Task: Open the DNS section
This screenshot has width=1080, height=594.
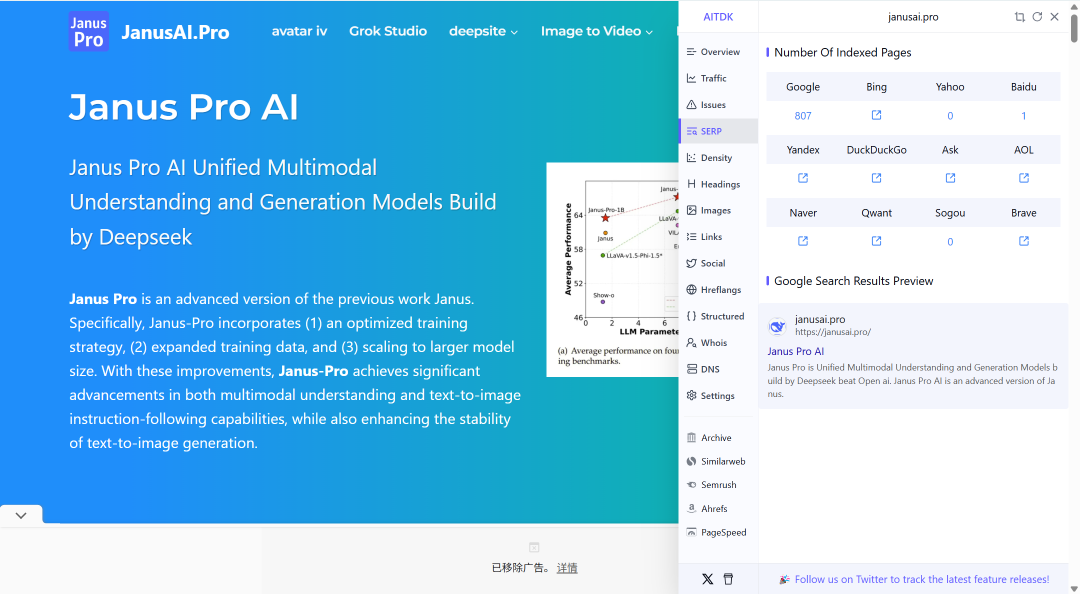Action: click(718, 369)
